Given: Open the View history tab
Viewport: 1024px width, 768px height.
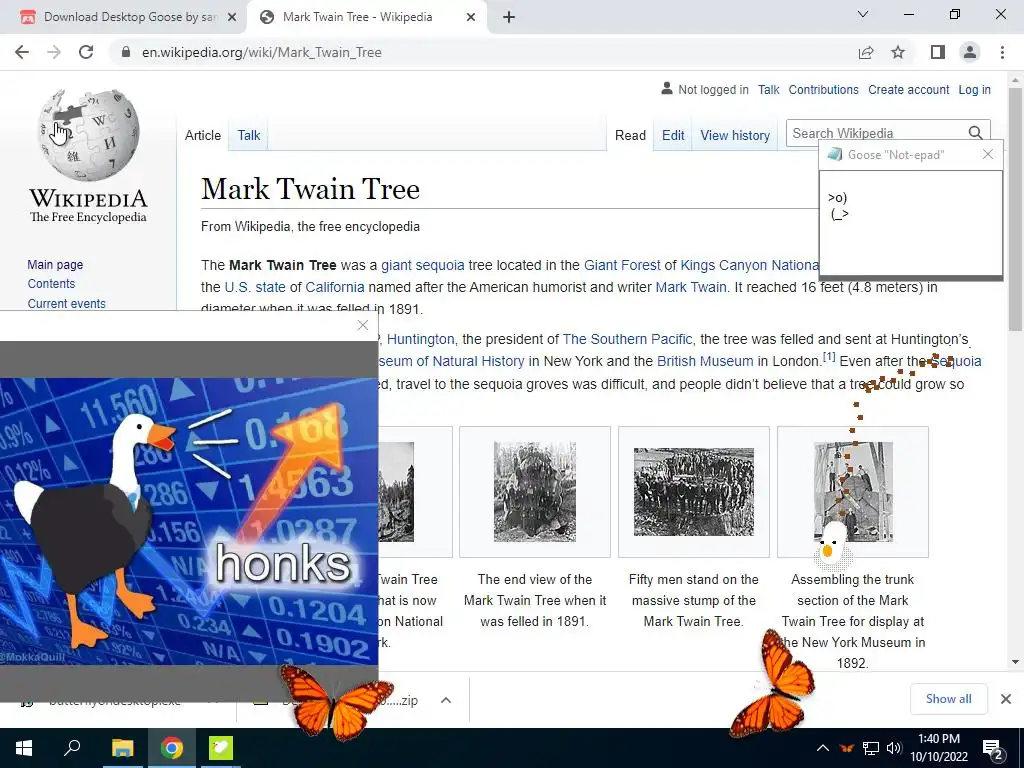Looking at the screenshot, I should [x=735, y=135].
